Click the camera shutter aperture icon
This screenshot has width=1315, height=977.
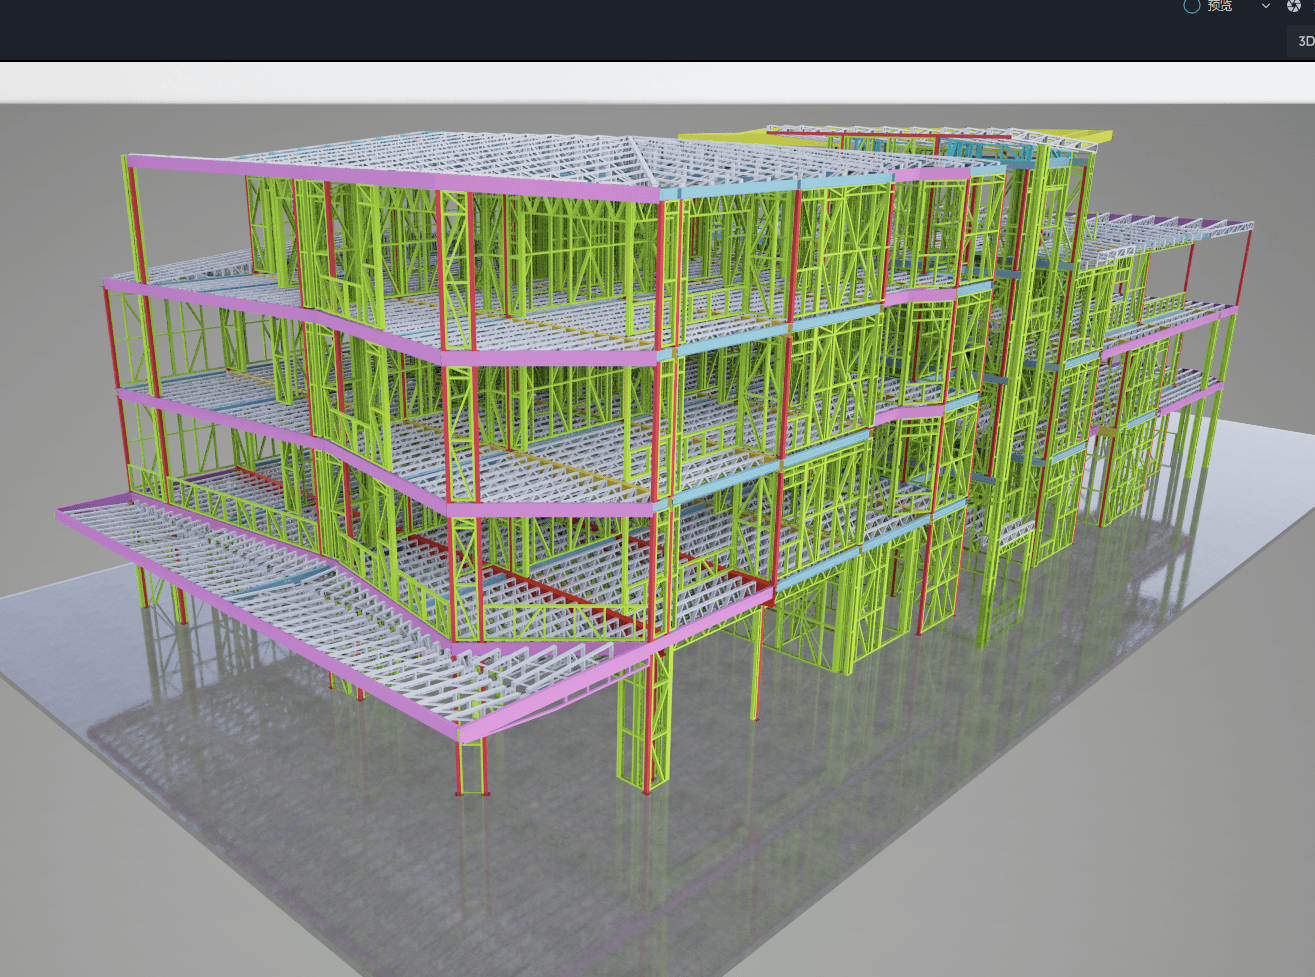(1293, 6)
